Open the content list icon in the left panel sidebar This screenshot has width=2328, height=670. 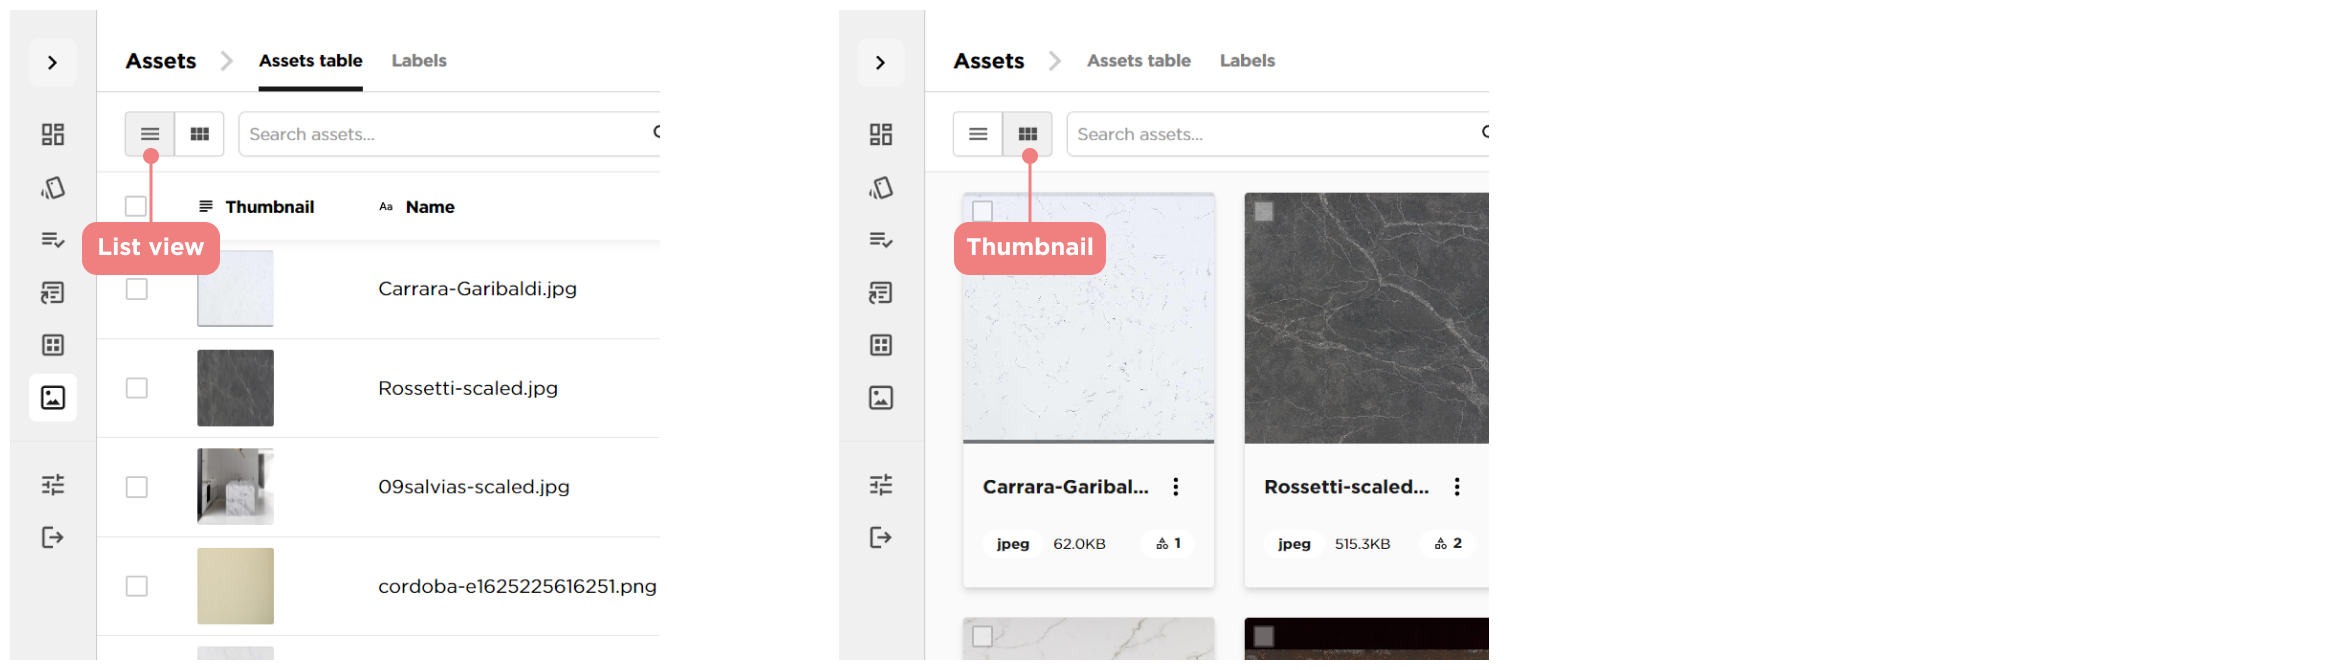(53, 293)
